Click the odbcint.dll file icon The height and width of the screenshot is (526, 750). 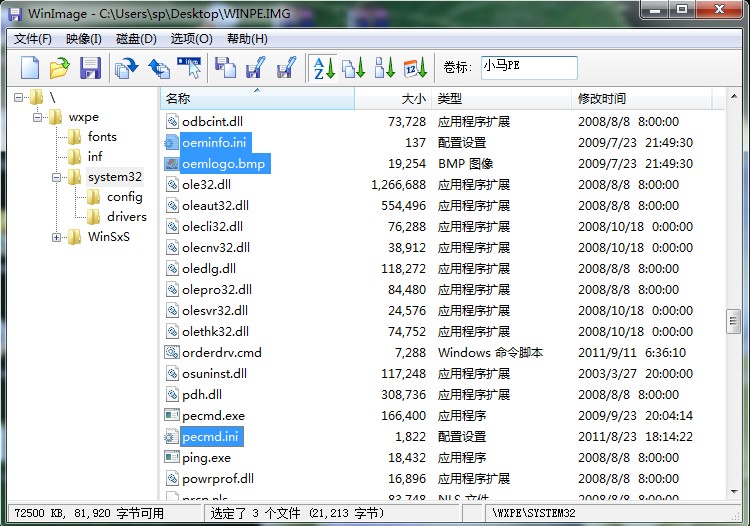tap(172, 121)
